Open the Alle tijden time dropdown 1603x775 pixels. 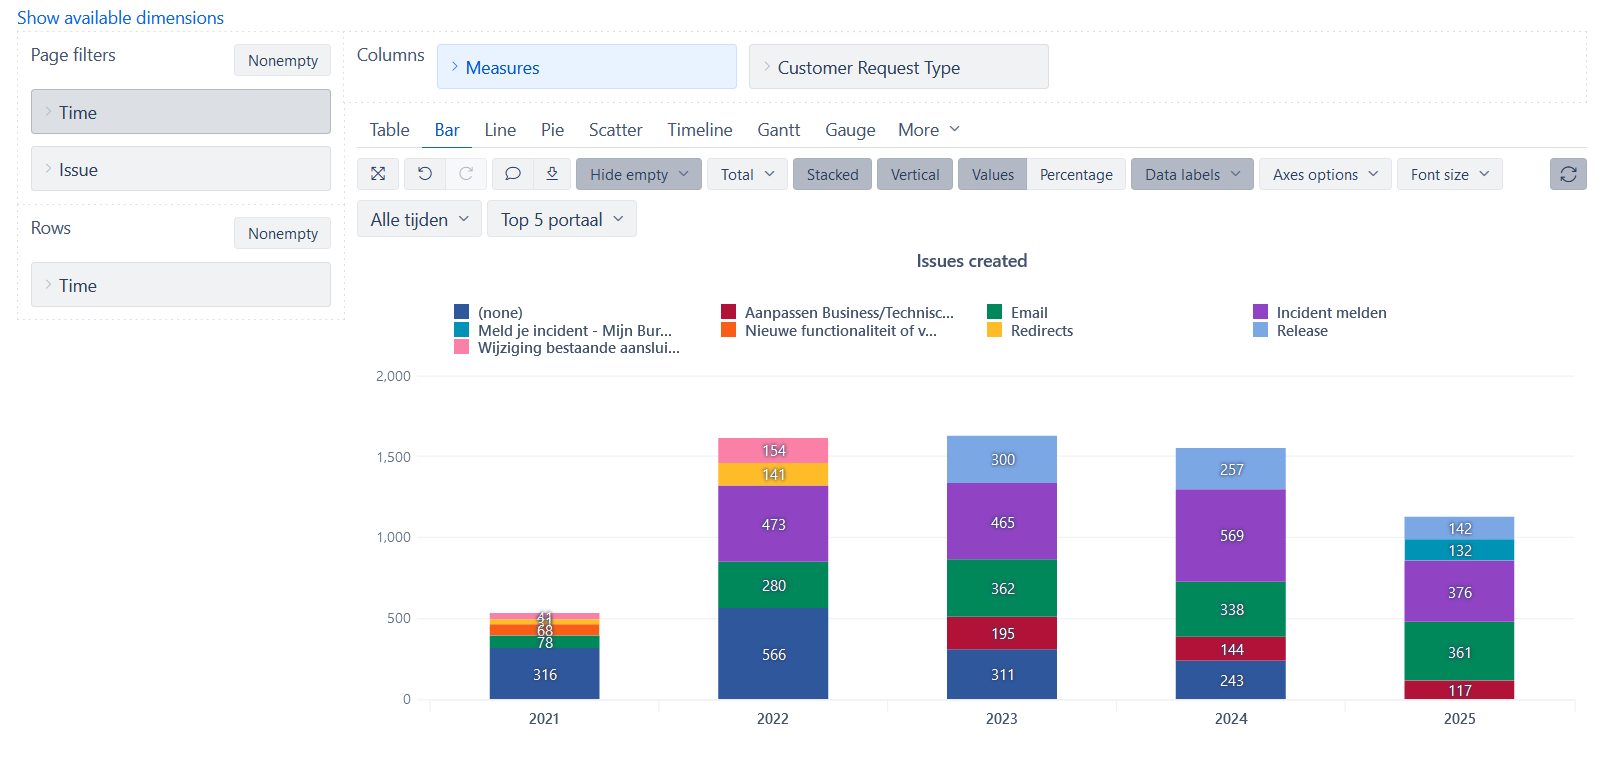419,219
